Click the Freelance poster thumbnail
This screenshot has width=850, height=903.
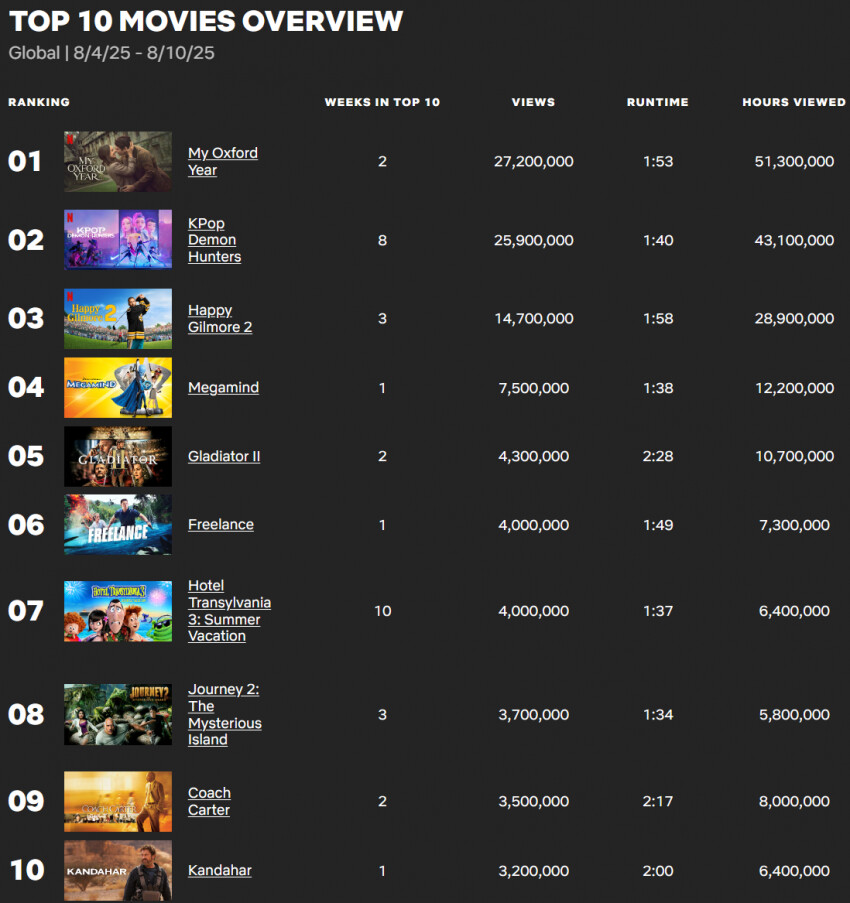(118, 525)
